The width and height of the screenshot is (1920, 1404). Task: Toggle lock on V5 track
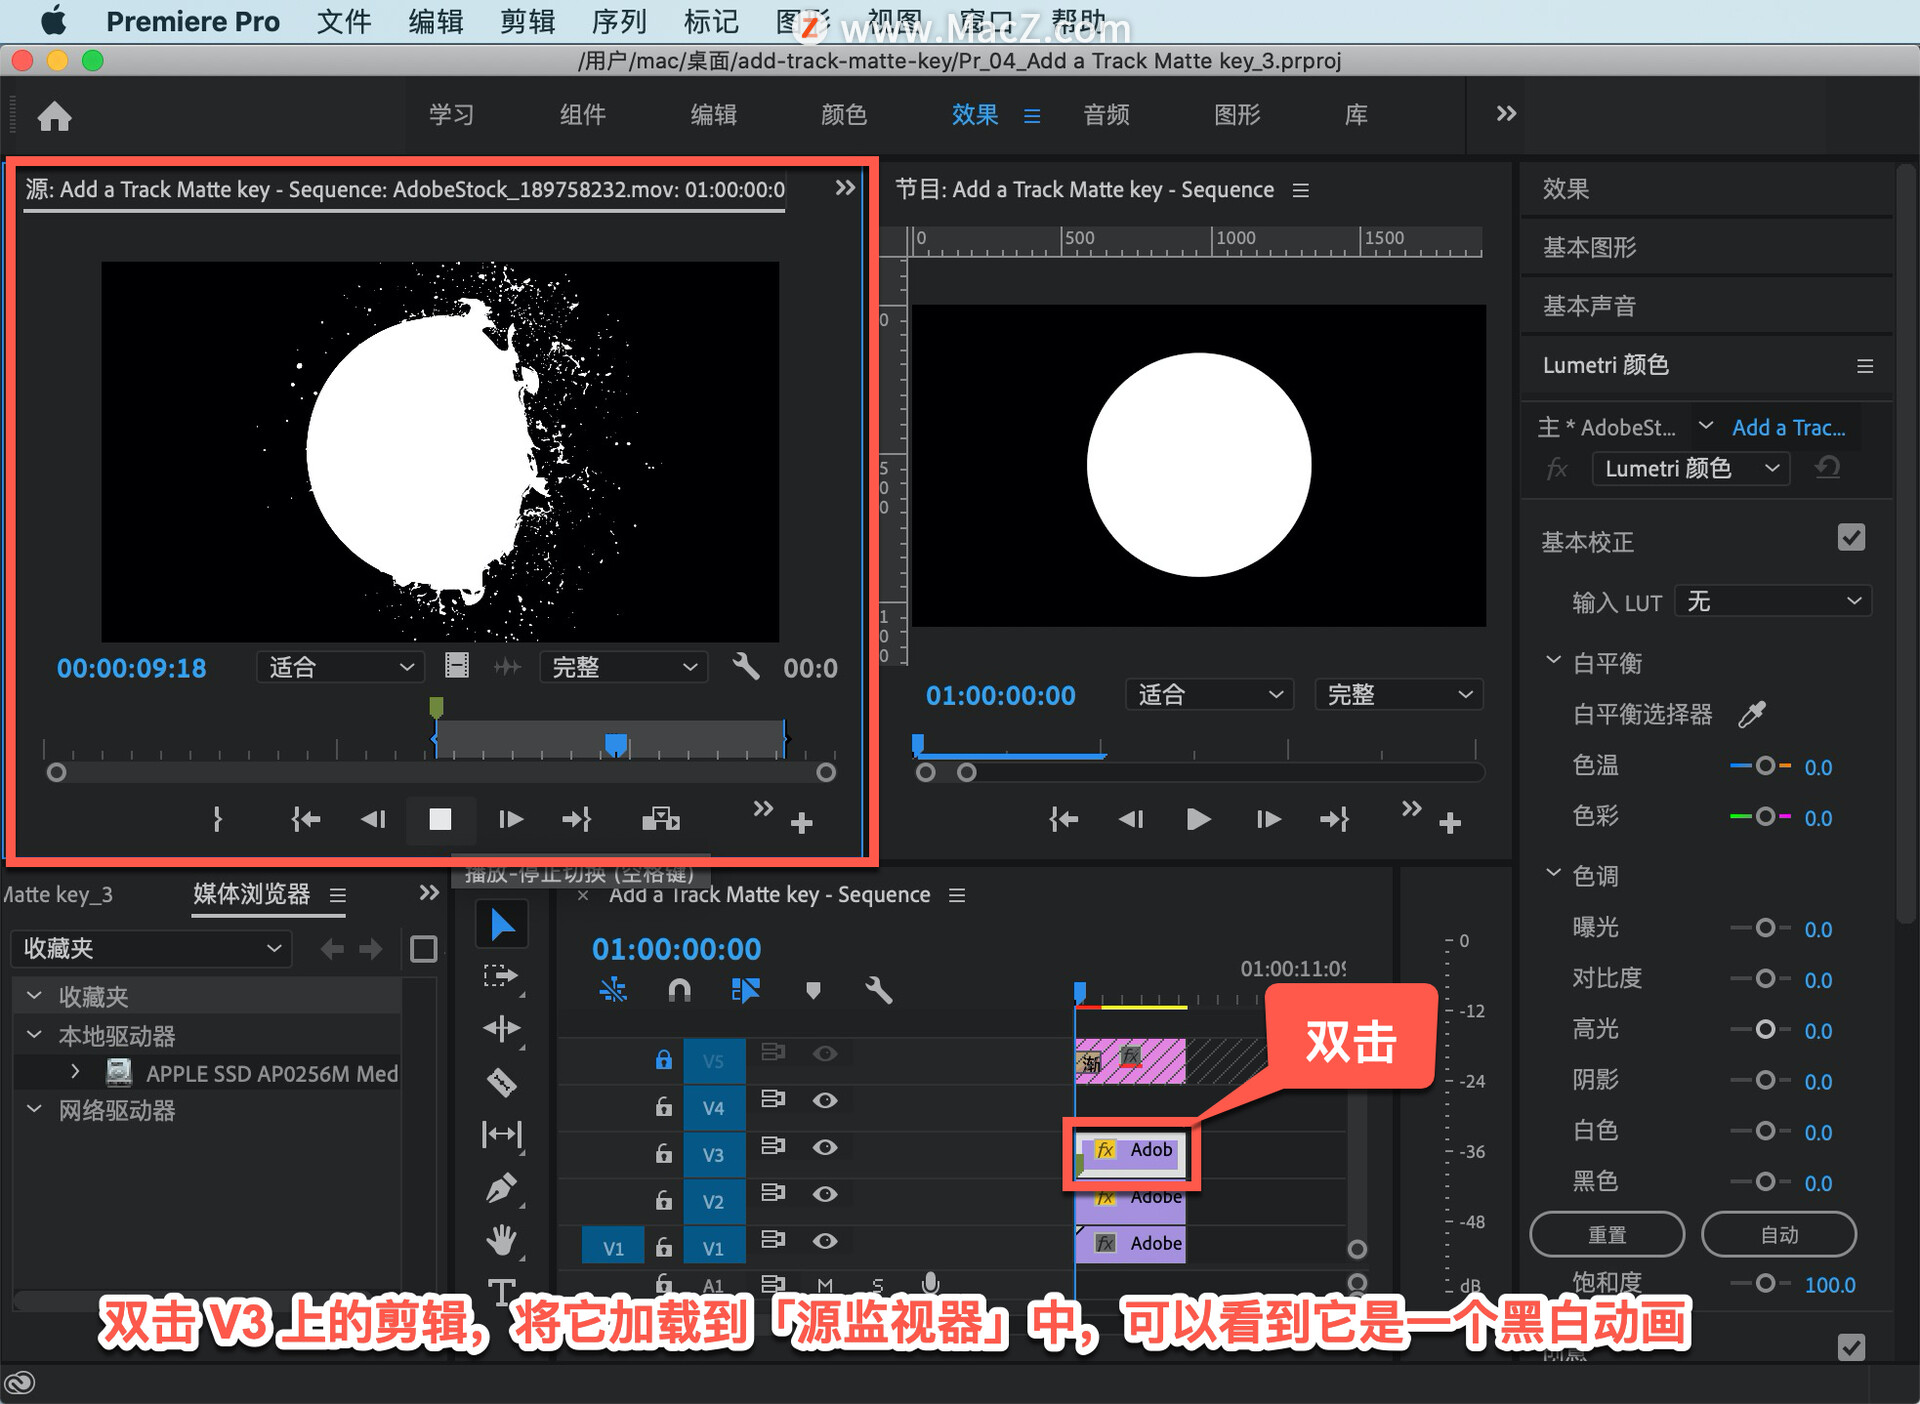663,1059
